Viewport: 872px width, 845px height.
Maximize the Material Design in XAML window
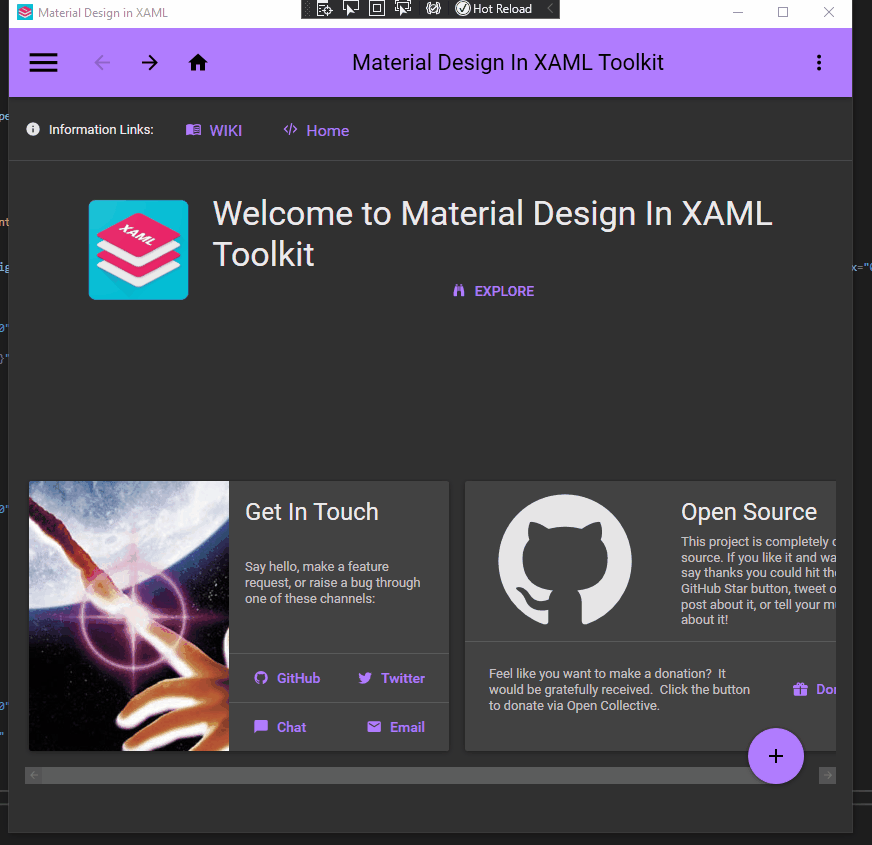click(x=783, y=12)
